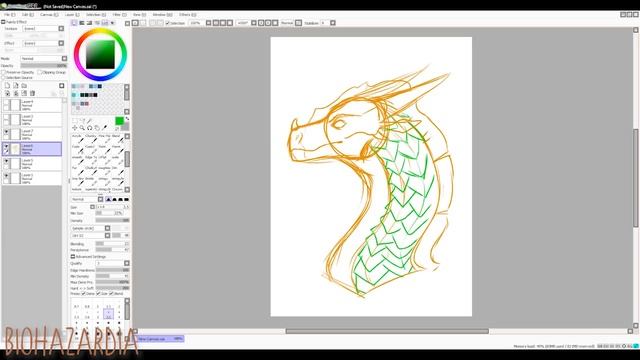Toggle visibility of bottom layer in list
The image size is (640, 360).
pos(6,176)
